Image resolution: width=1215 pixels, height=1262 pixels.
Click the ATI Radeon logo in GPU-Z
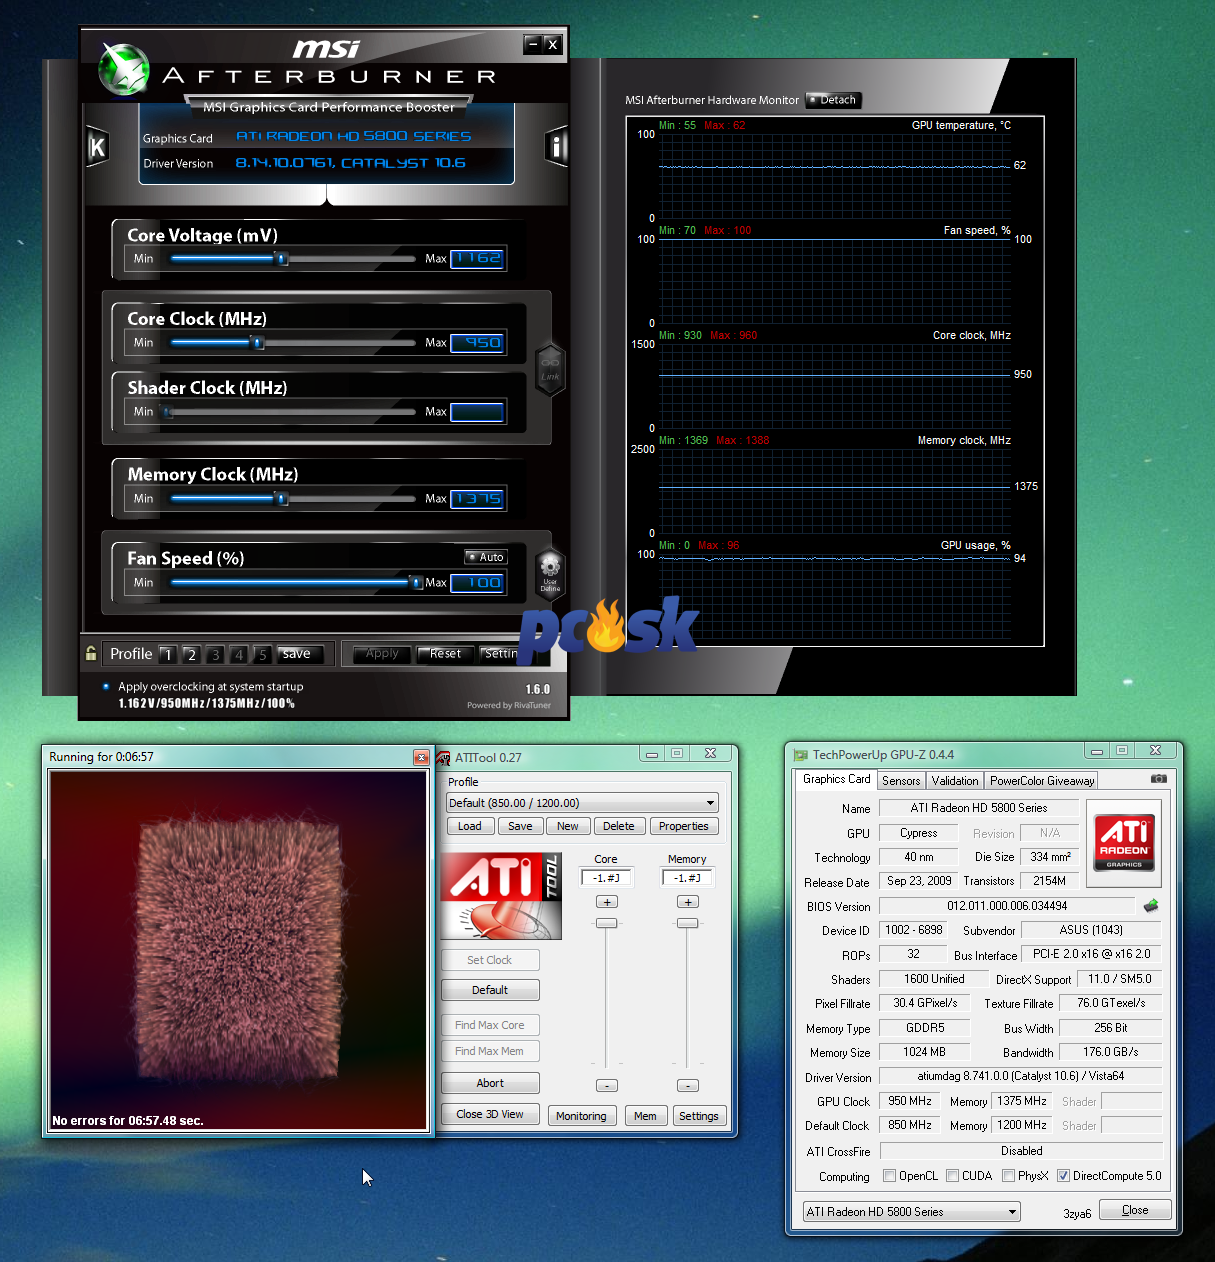[x=1124, y=843]
